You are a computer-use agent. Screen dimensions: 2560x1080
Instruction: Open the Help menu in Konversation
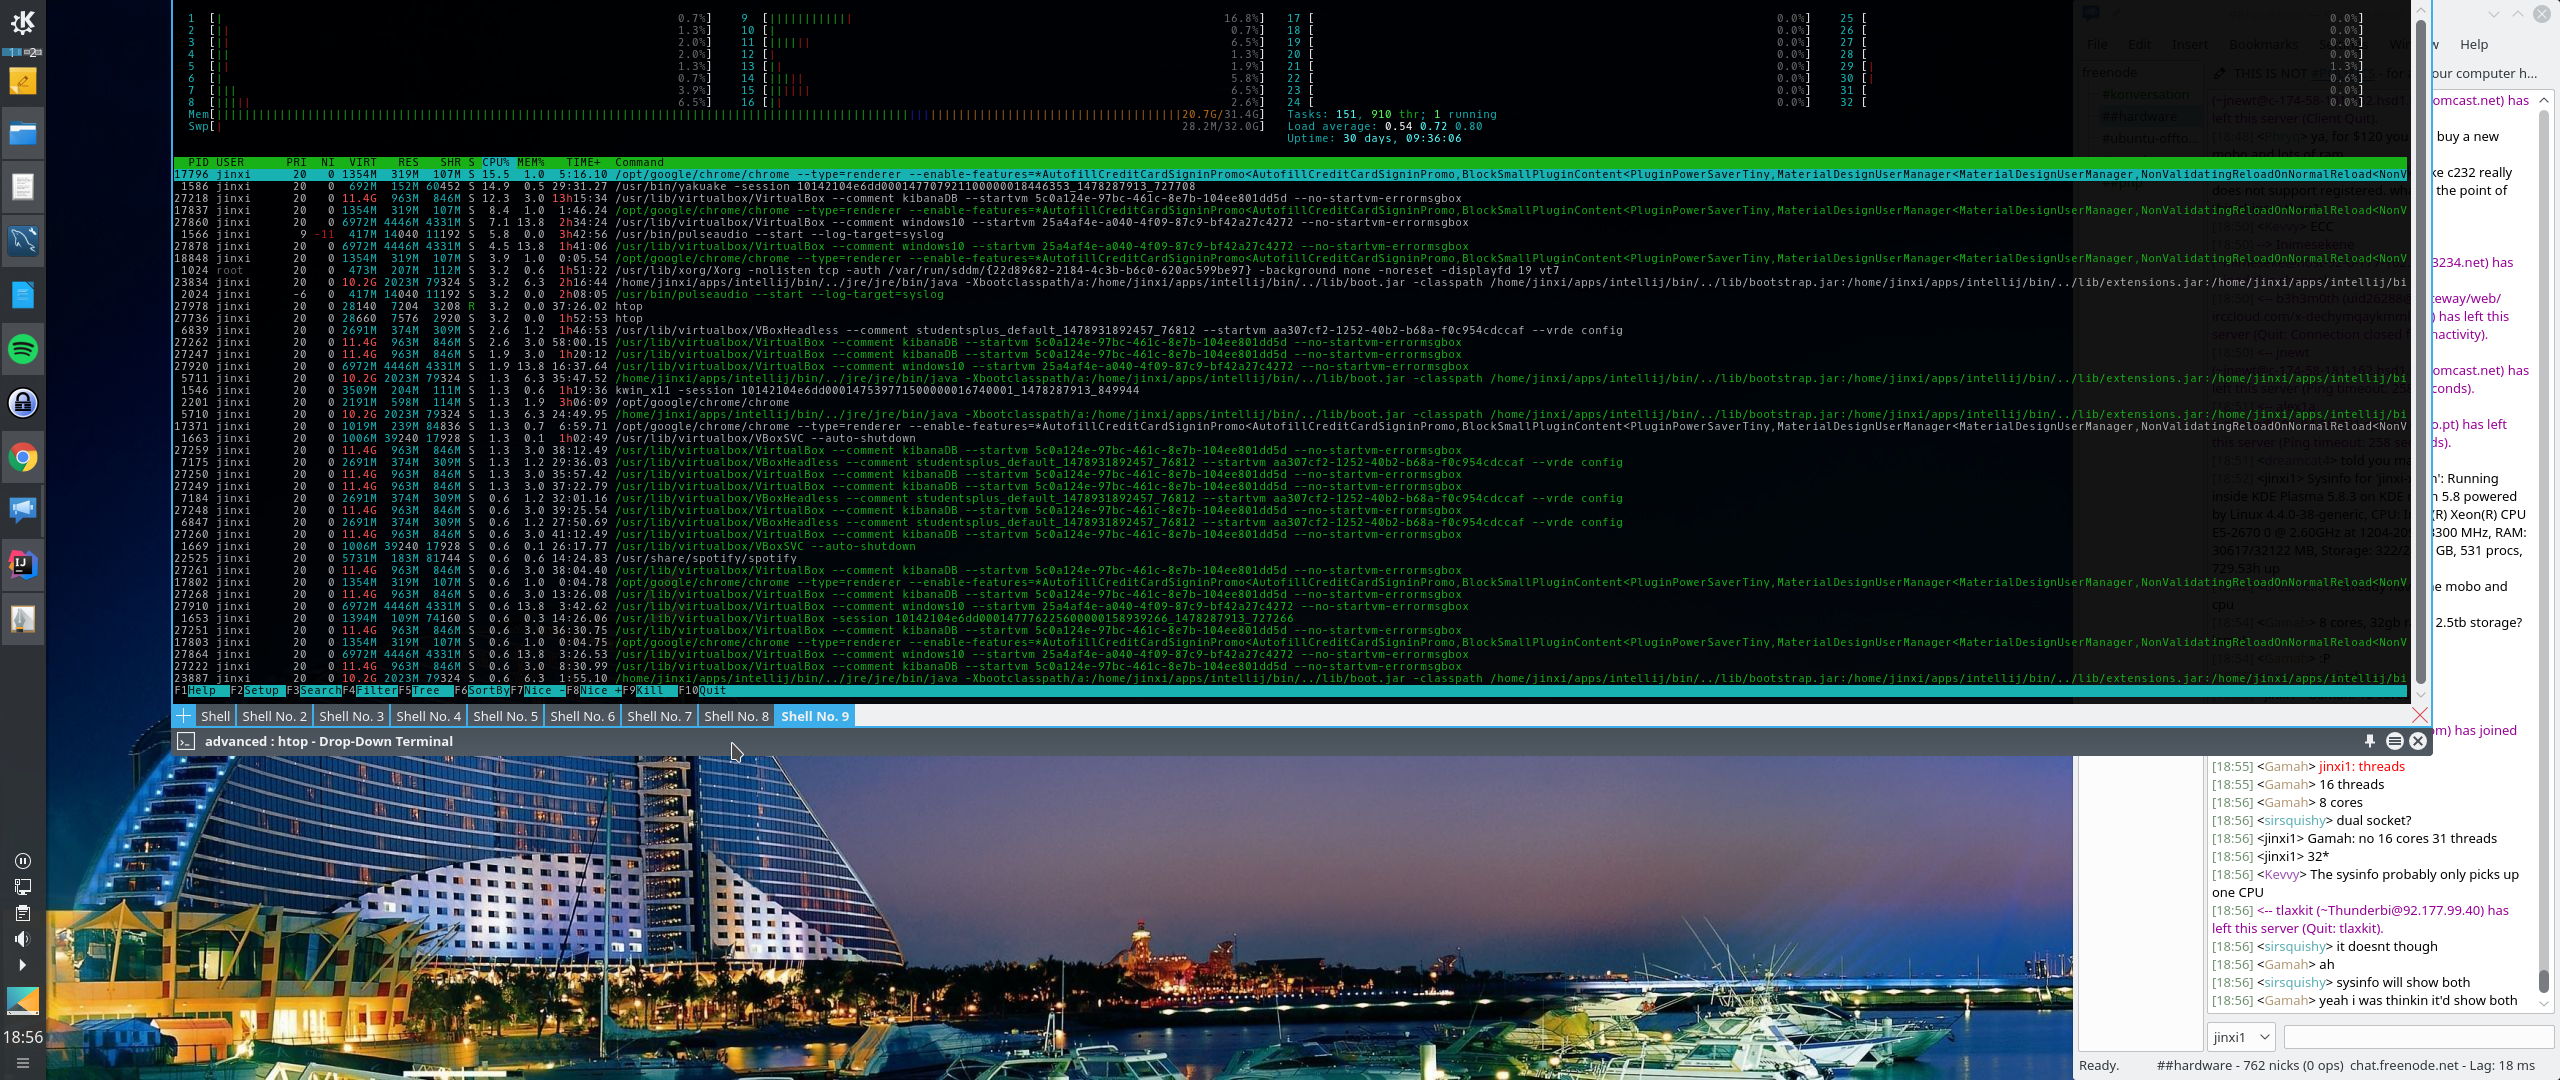(2474, 44)
